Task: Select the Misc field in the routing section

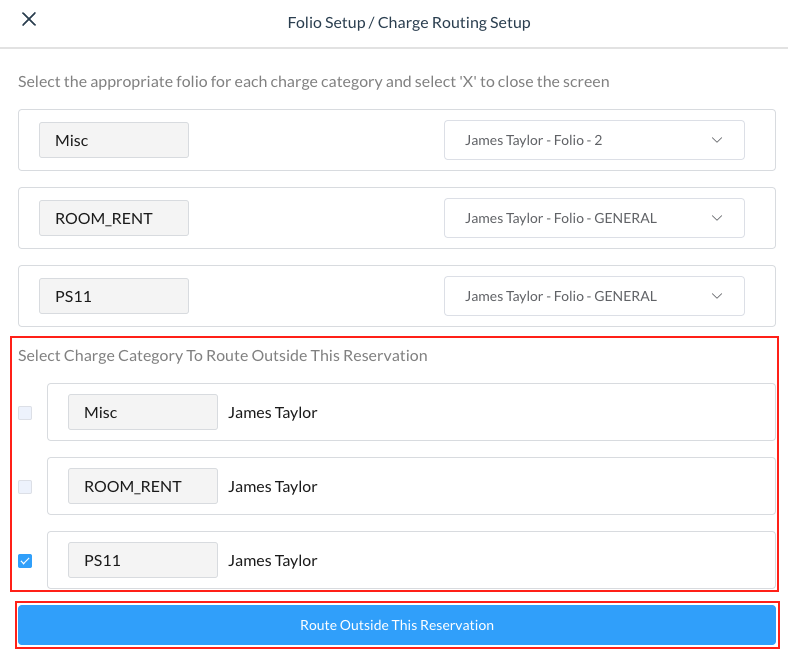Action: click(143, 412)
